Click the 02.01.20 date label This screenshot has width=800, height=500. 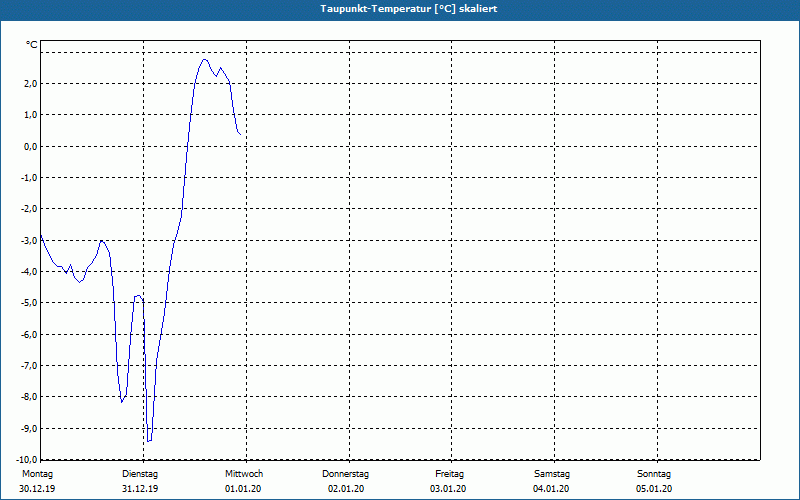(x=346, y=489)
